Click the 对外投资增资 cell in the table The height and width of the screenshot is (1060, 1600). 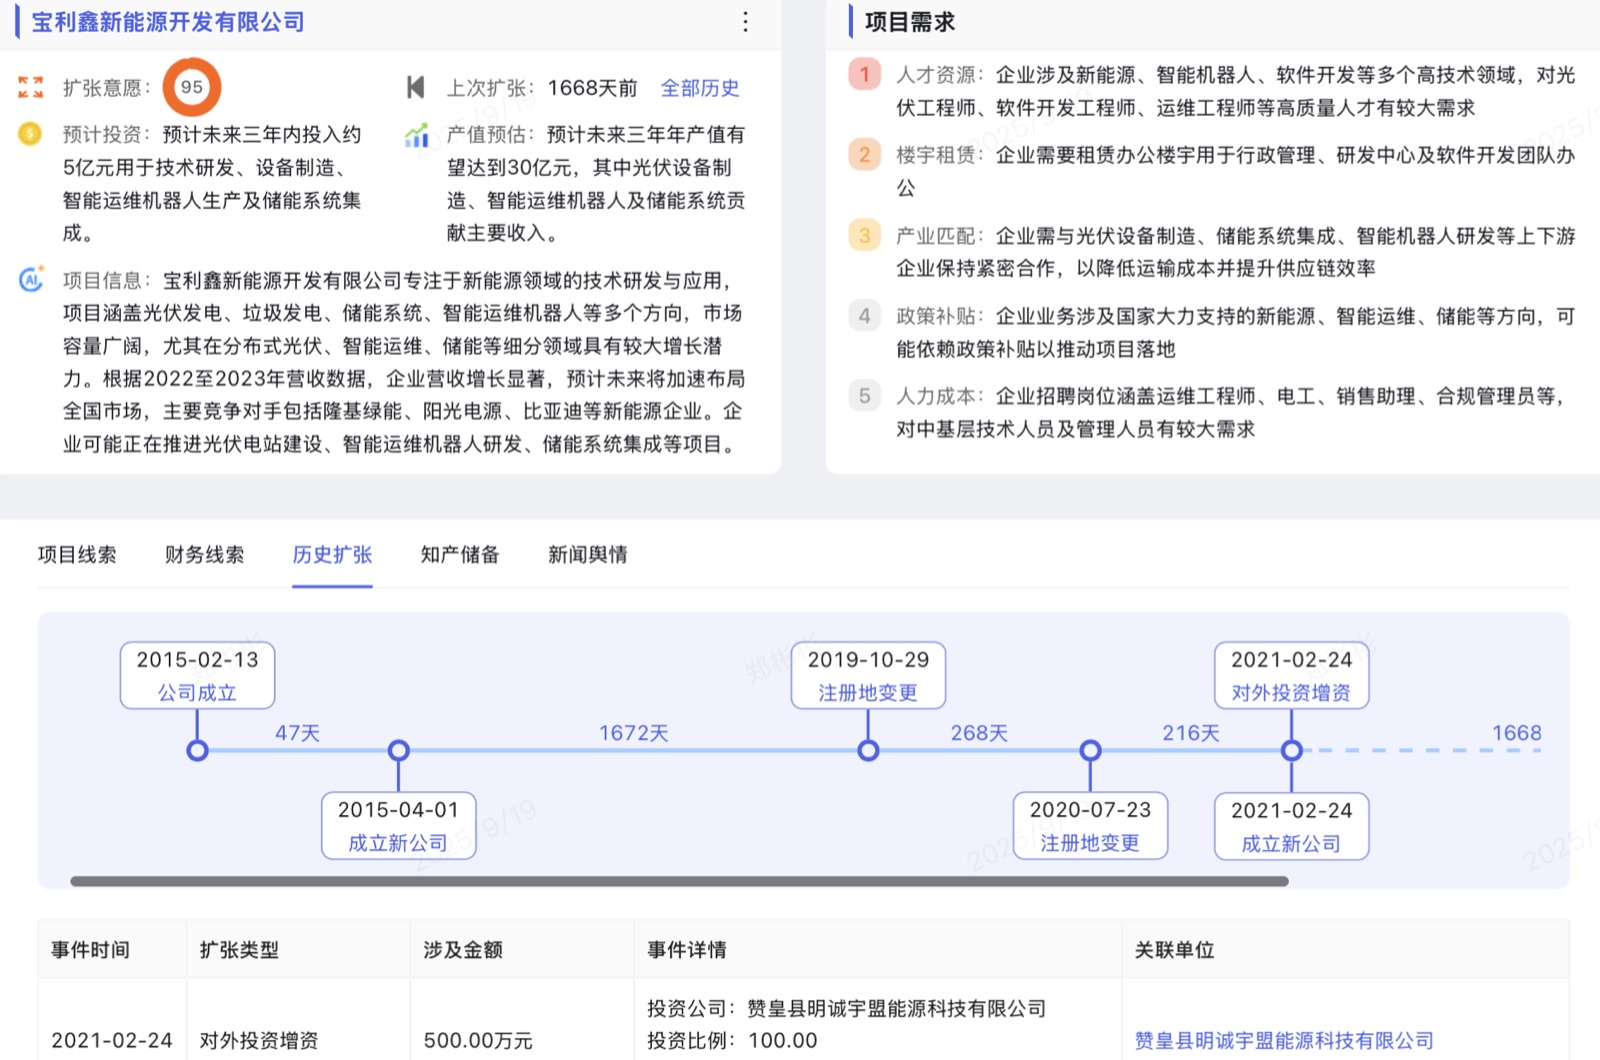[x=259, y=1041]
